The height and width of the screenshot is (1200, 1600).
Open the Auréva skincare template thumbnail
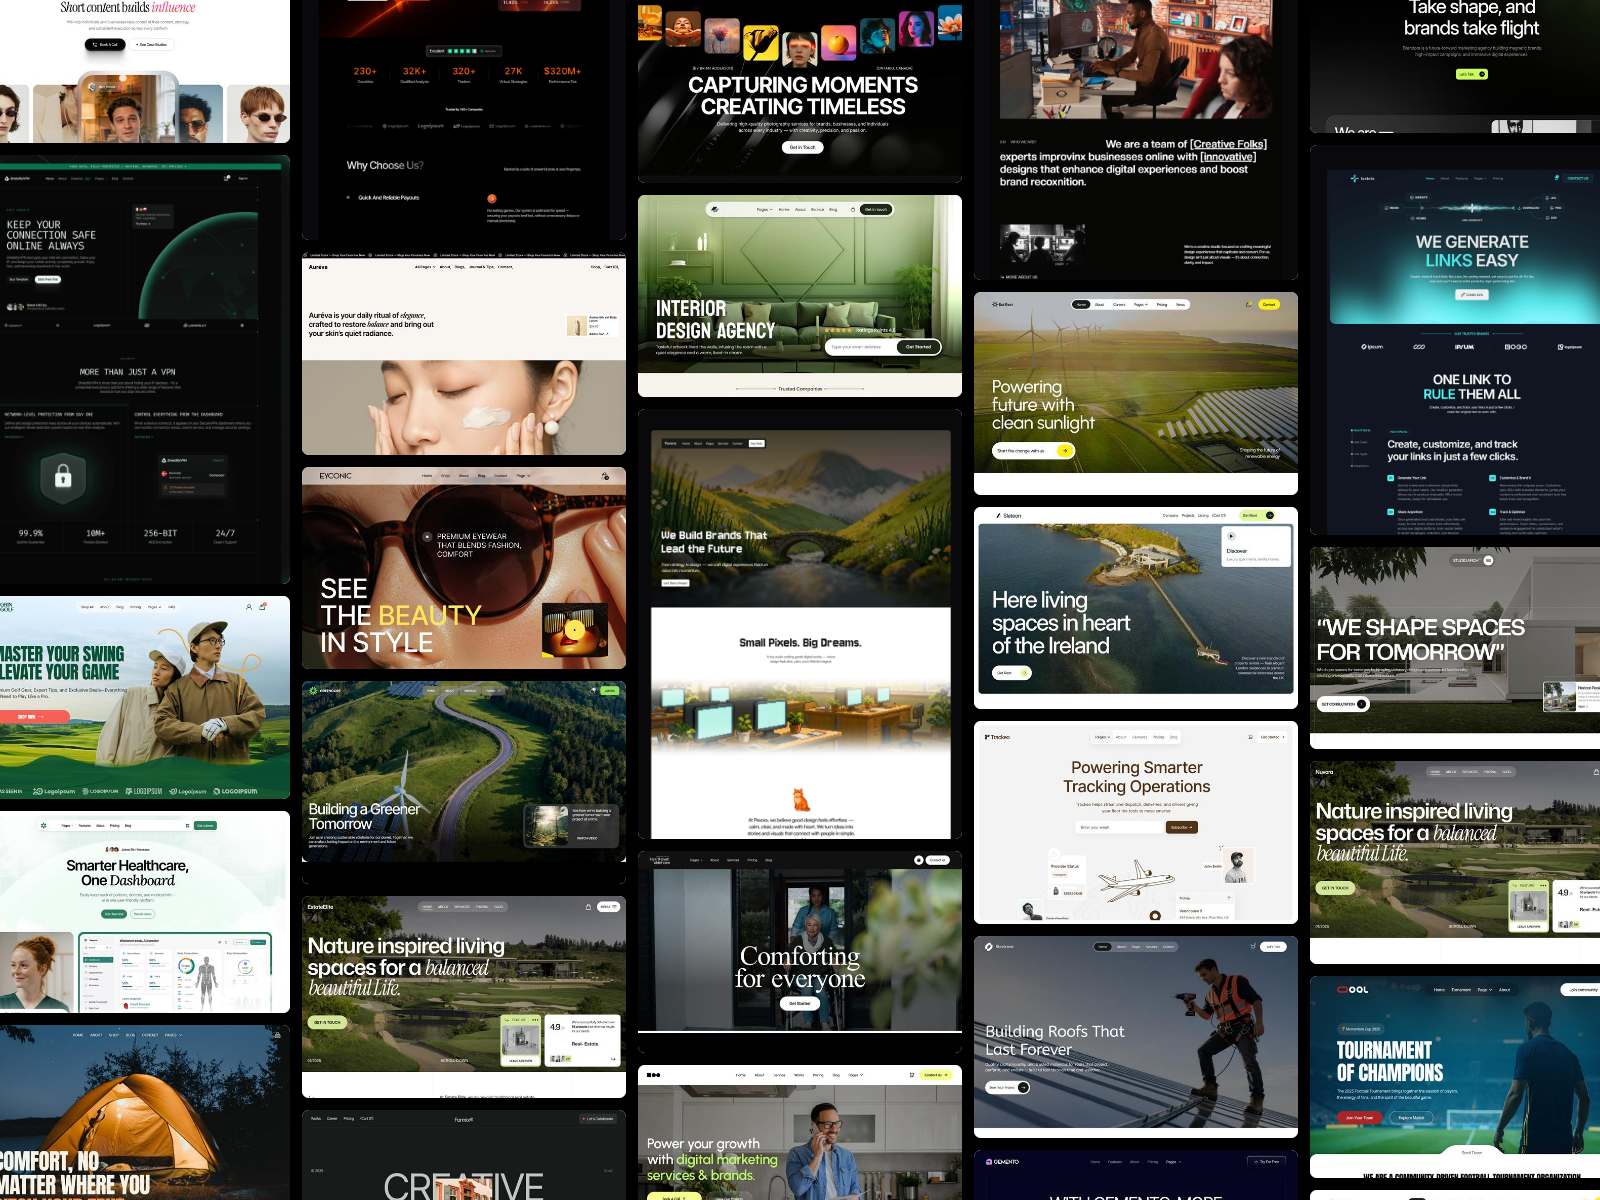coord(464,355)
